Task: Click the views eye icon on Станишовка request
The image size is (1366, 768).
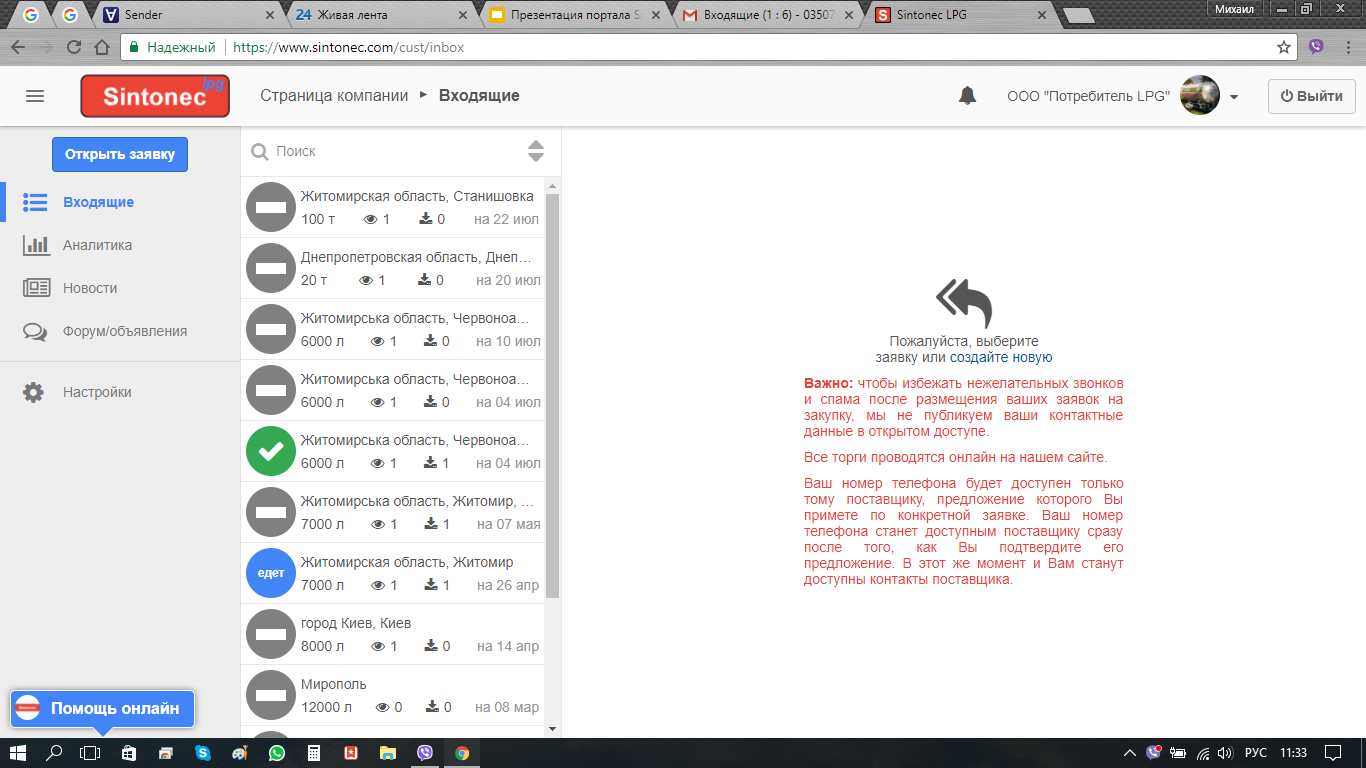Action: coord(370,219)
